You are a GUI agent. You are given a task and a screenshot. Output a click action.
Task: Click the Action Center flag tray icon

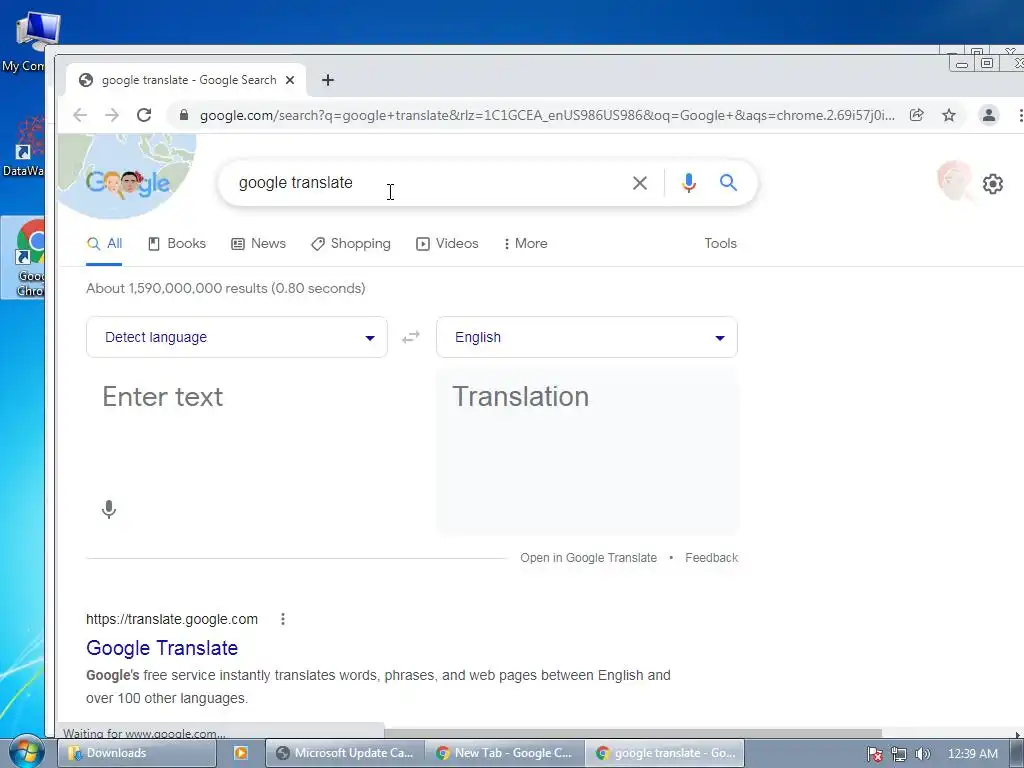pos(874,754)
